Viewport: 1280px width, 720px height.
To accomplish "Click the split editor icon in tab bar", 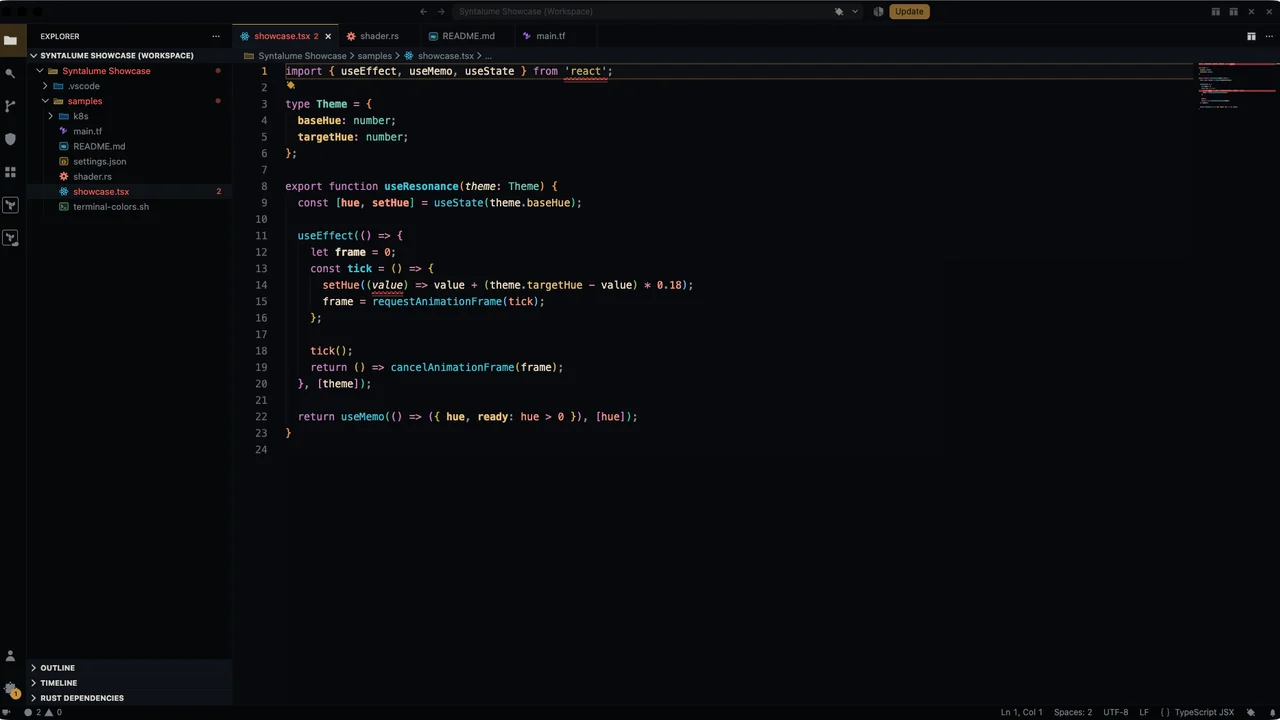I will point(1251,36).
